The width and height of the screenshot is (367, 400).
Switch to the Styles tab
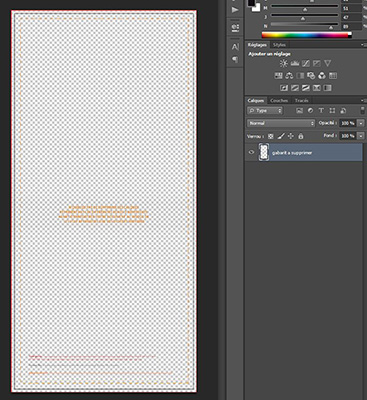click(x=279, y=45)
